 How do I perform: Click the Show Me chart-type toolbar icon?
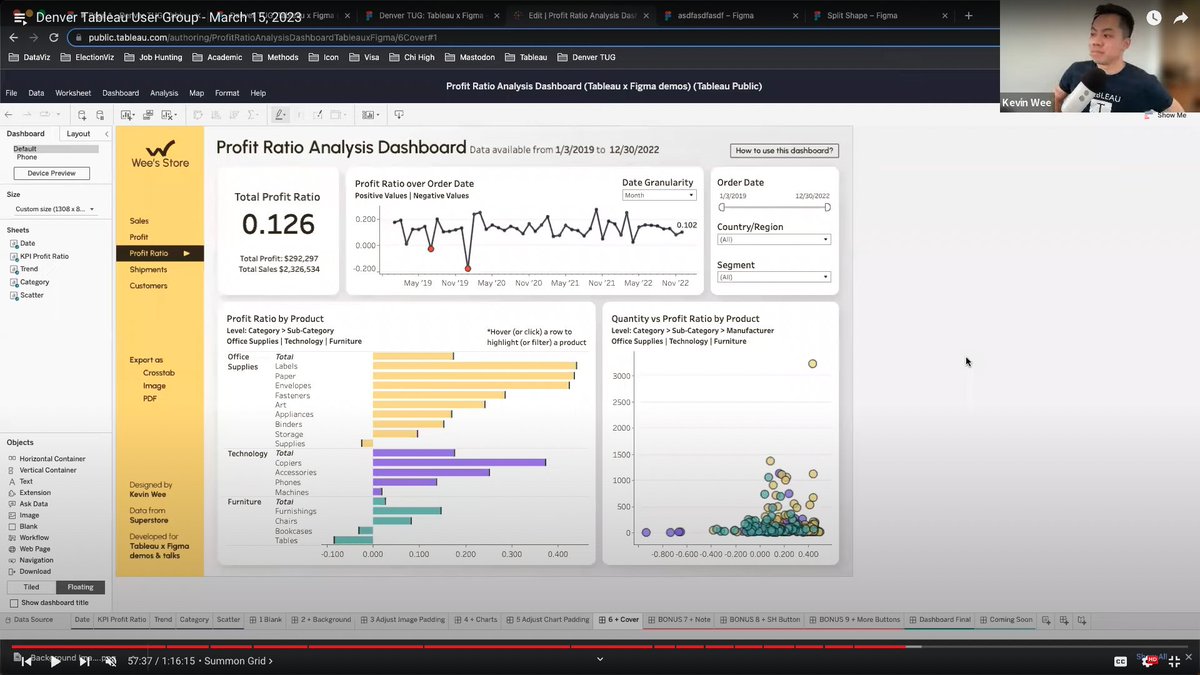369,115
